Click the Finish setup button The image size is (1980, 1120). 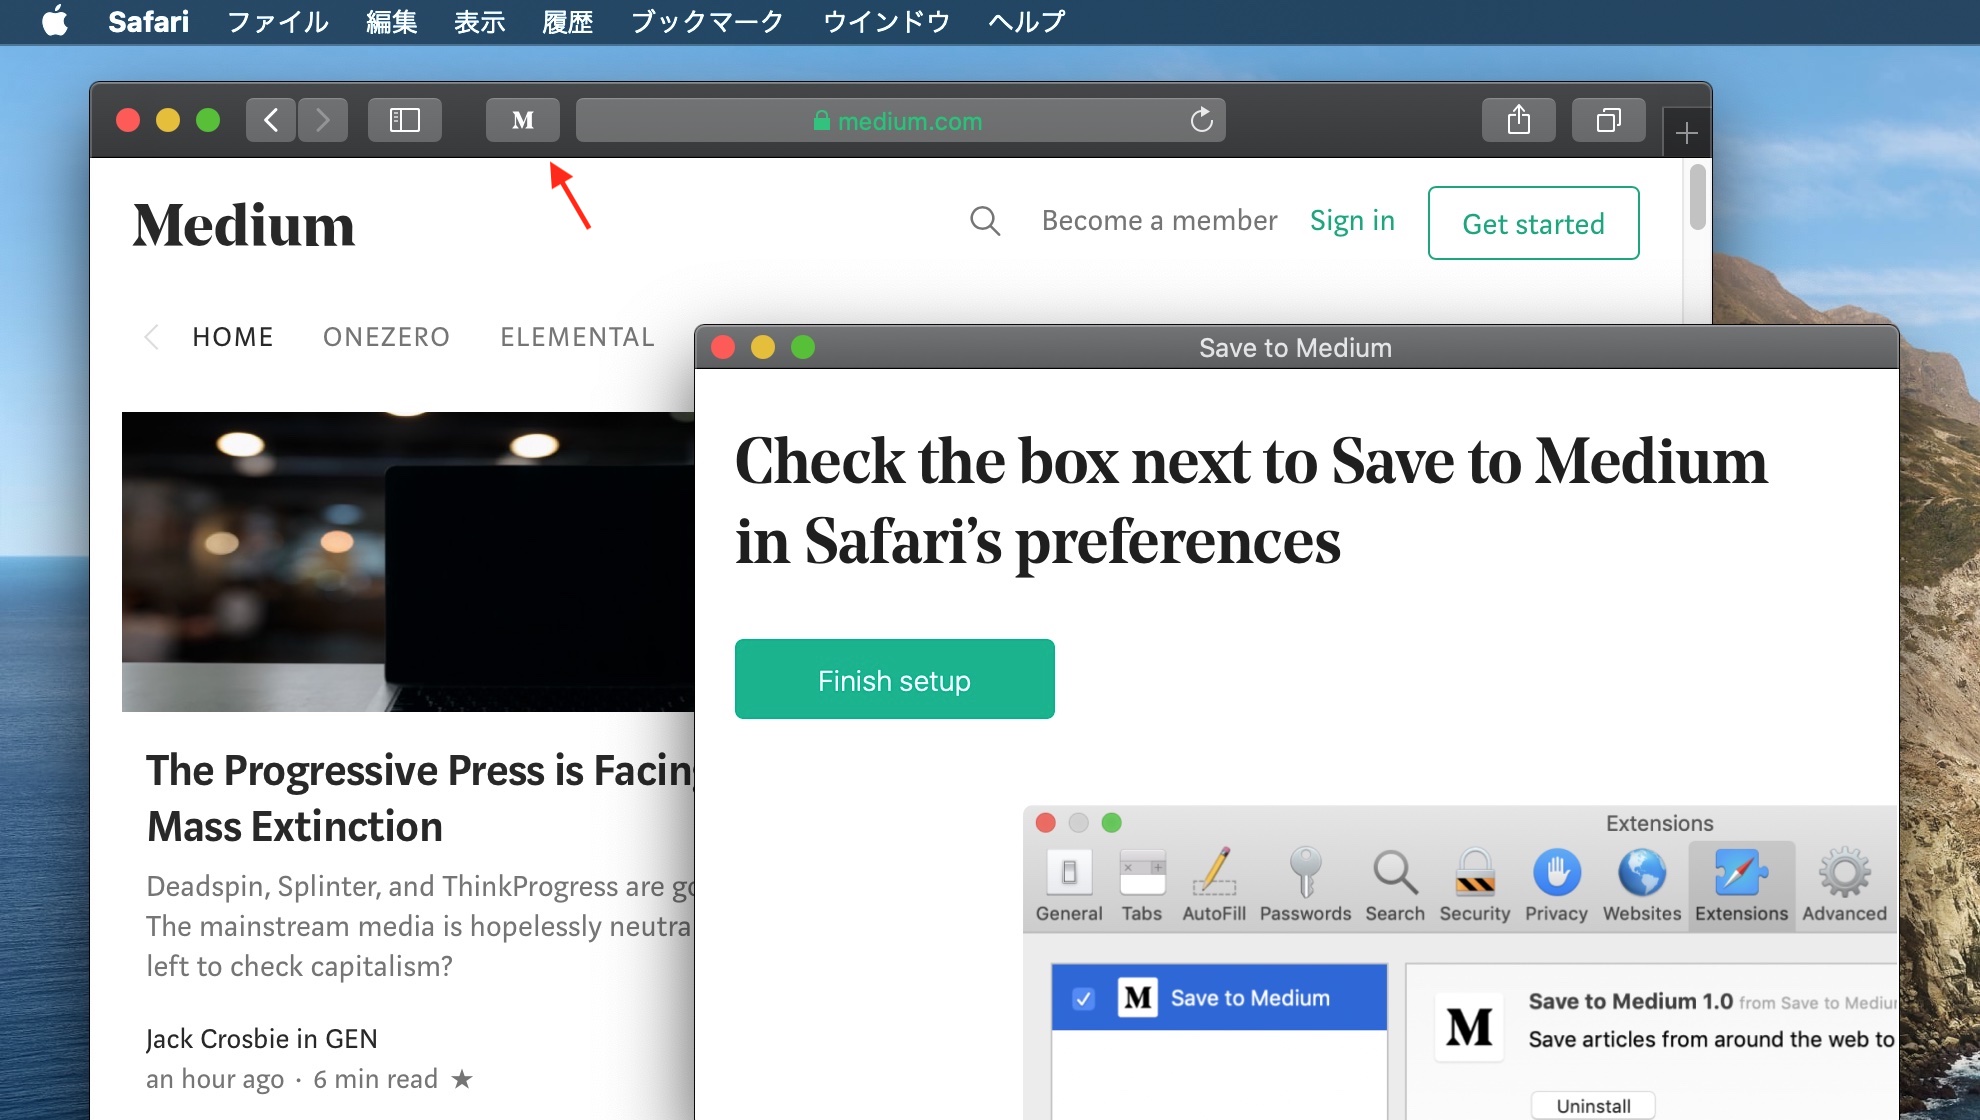pyautogui.click(x=893, y=681)
